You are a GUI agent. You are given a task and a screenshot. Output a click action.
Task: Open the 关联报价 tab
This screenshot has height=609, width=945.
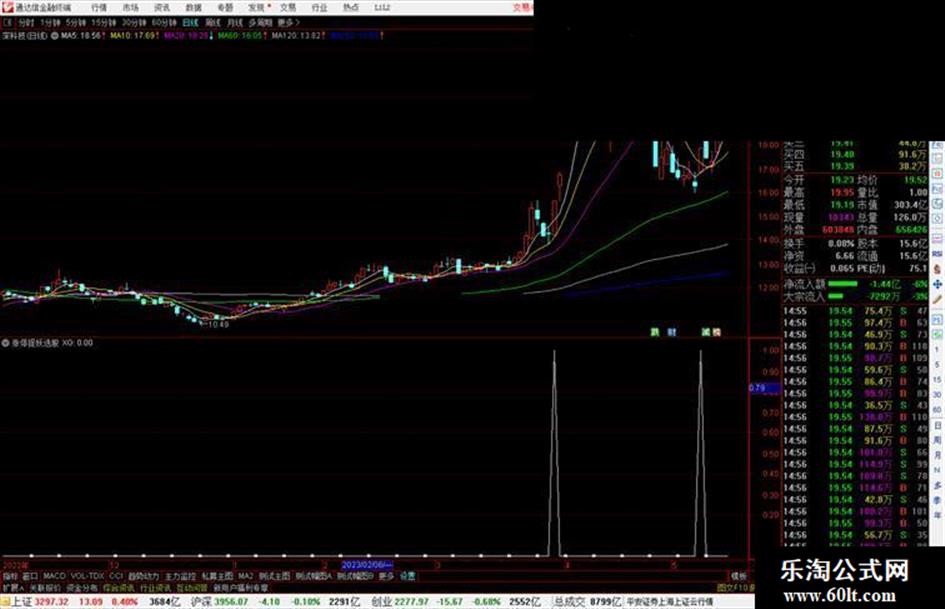(x=45, y=587)
